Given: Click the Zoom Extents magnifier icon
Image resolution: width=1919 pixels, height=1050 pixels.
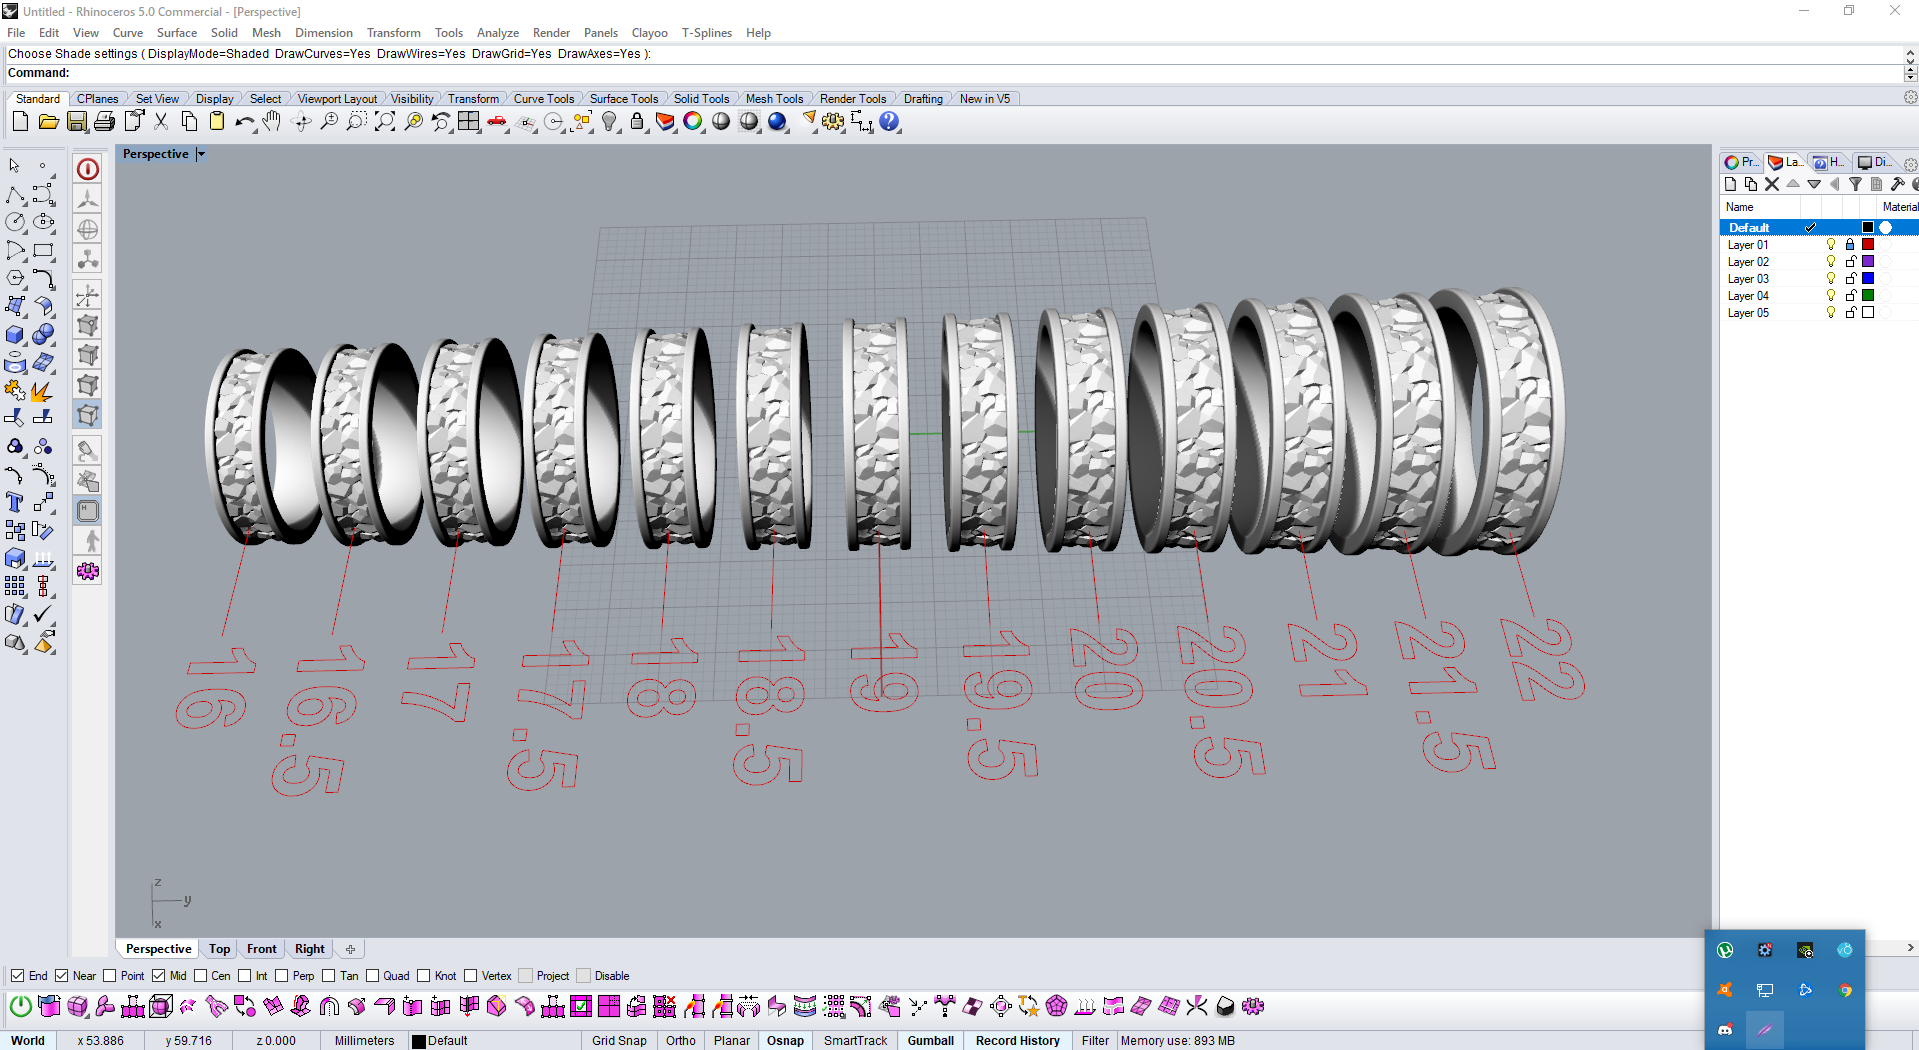Looking at the screenshot, I should pyautogui.click(x=385, y=122).
